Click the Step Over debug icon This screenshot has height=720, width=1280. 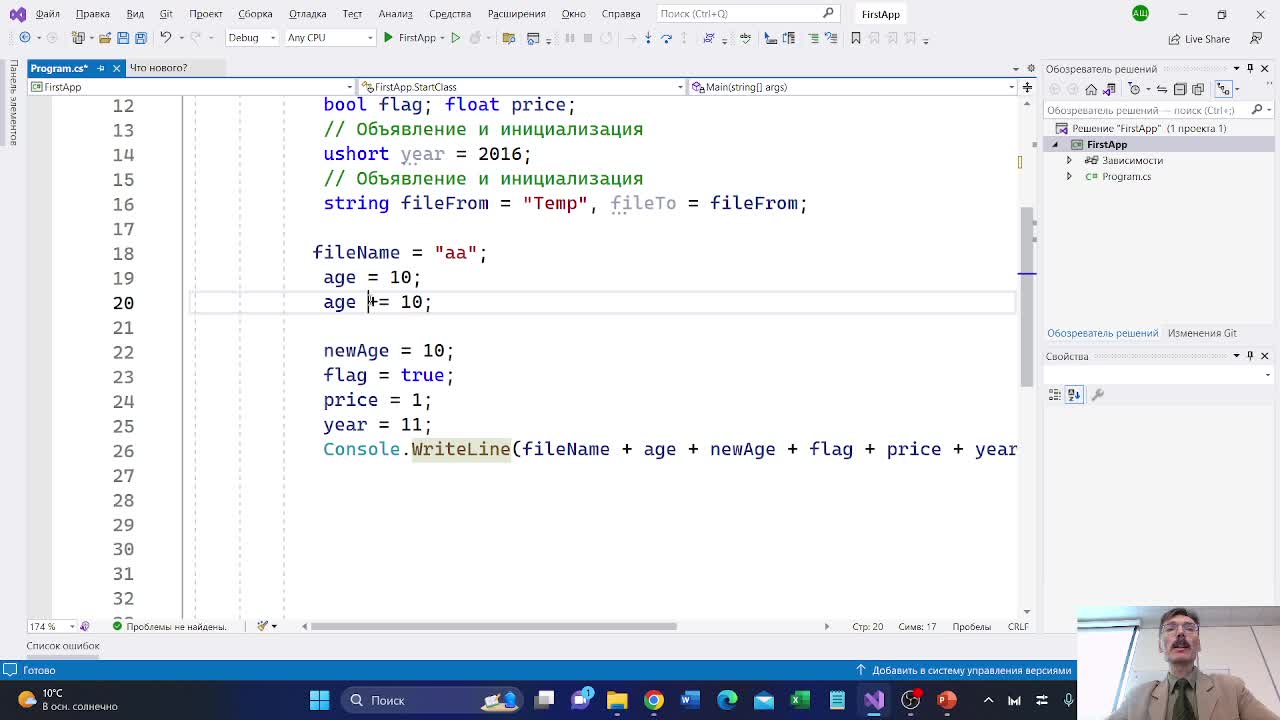[x=666, y=38]
